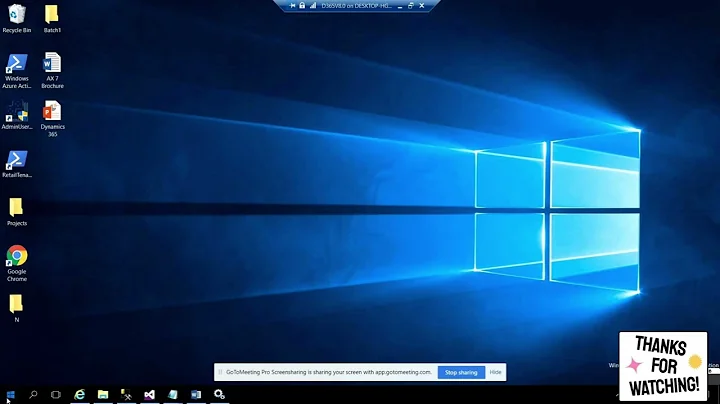Check connection signal strength icon
Image resolution: width=720 pixels, height=404 pixels.
(x=313, y=6)
